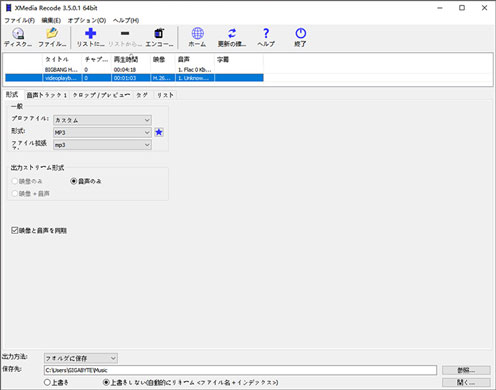Open the disc via the ディスク toolbar icon
496x390 pixels.
point(18,37)
